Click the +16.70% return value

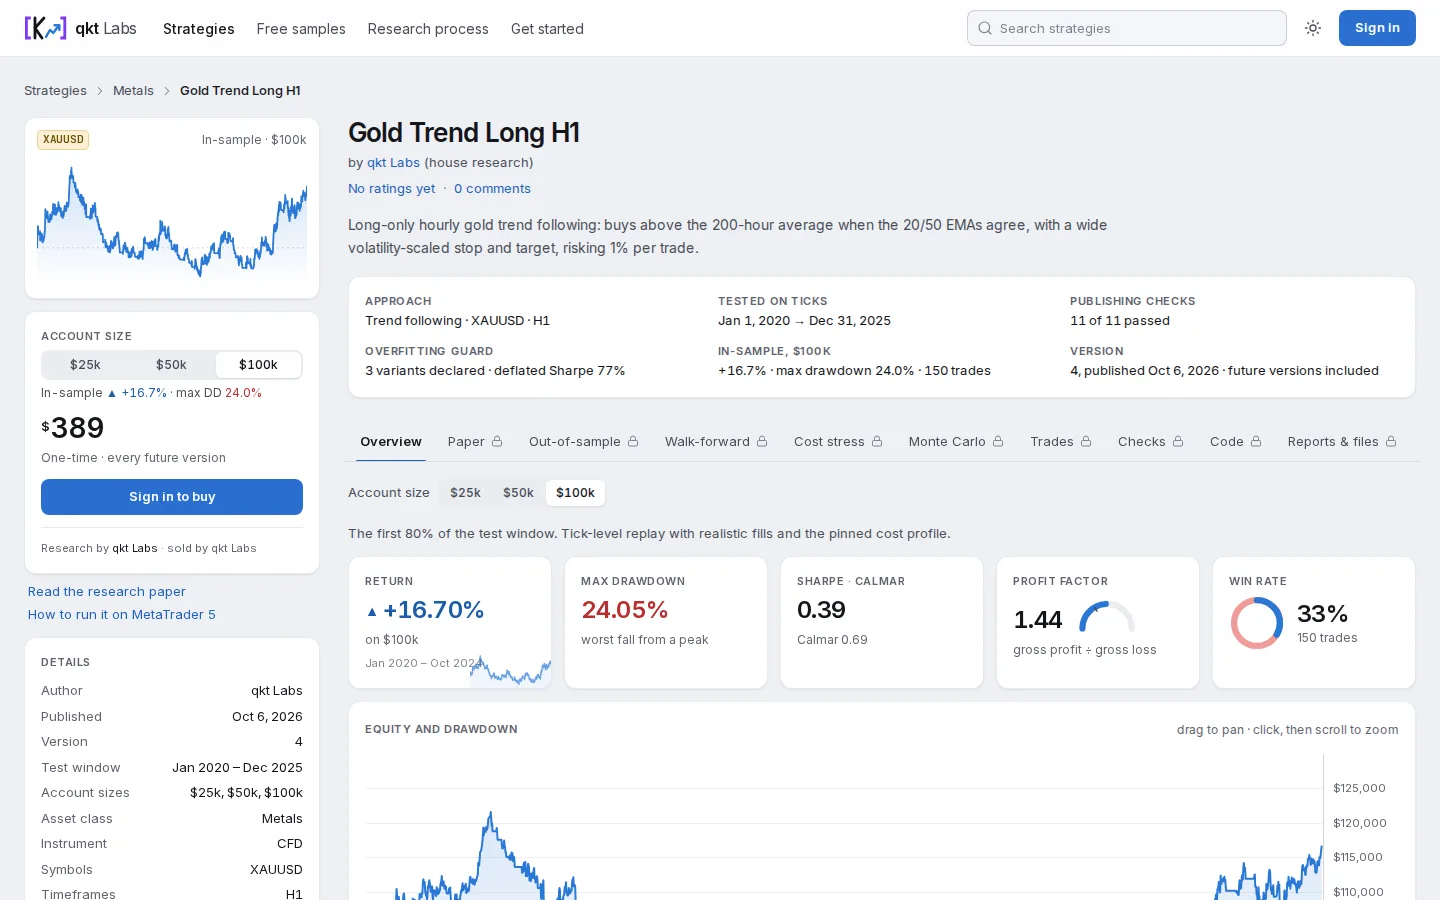[x=425, y=610]
